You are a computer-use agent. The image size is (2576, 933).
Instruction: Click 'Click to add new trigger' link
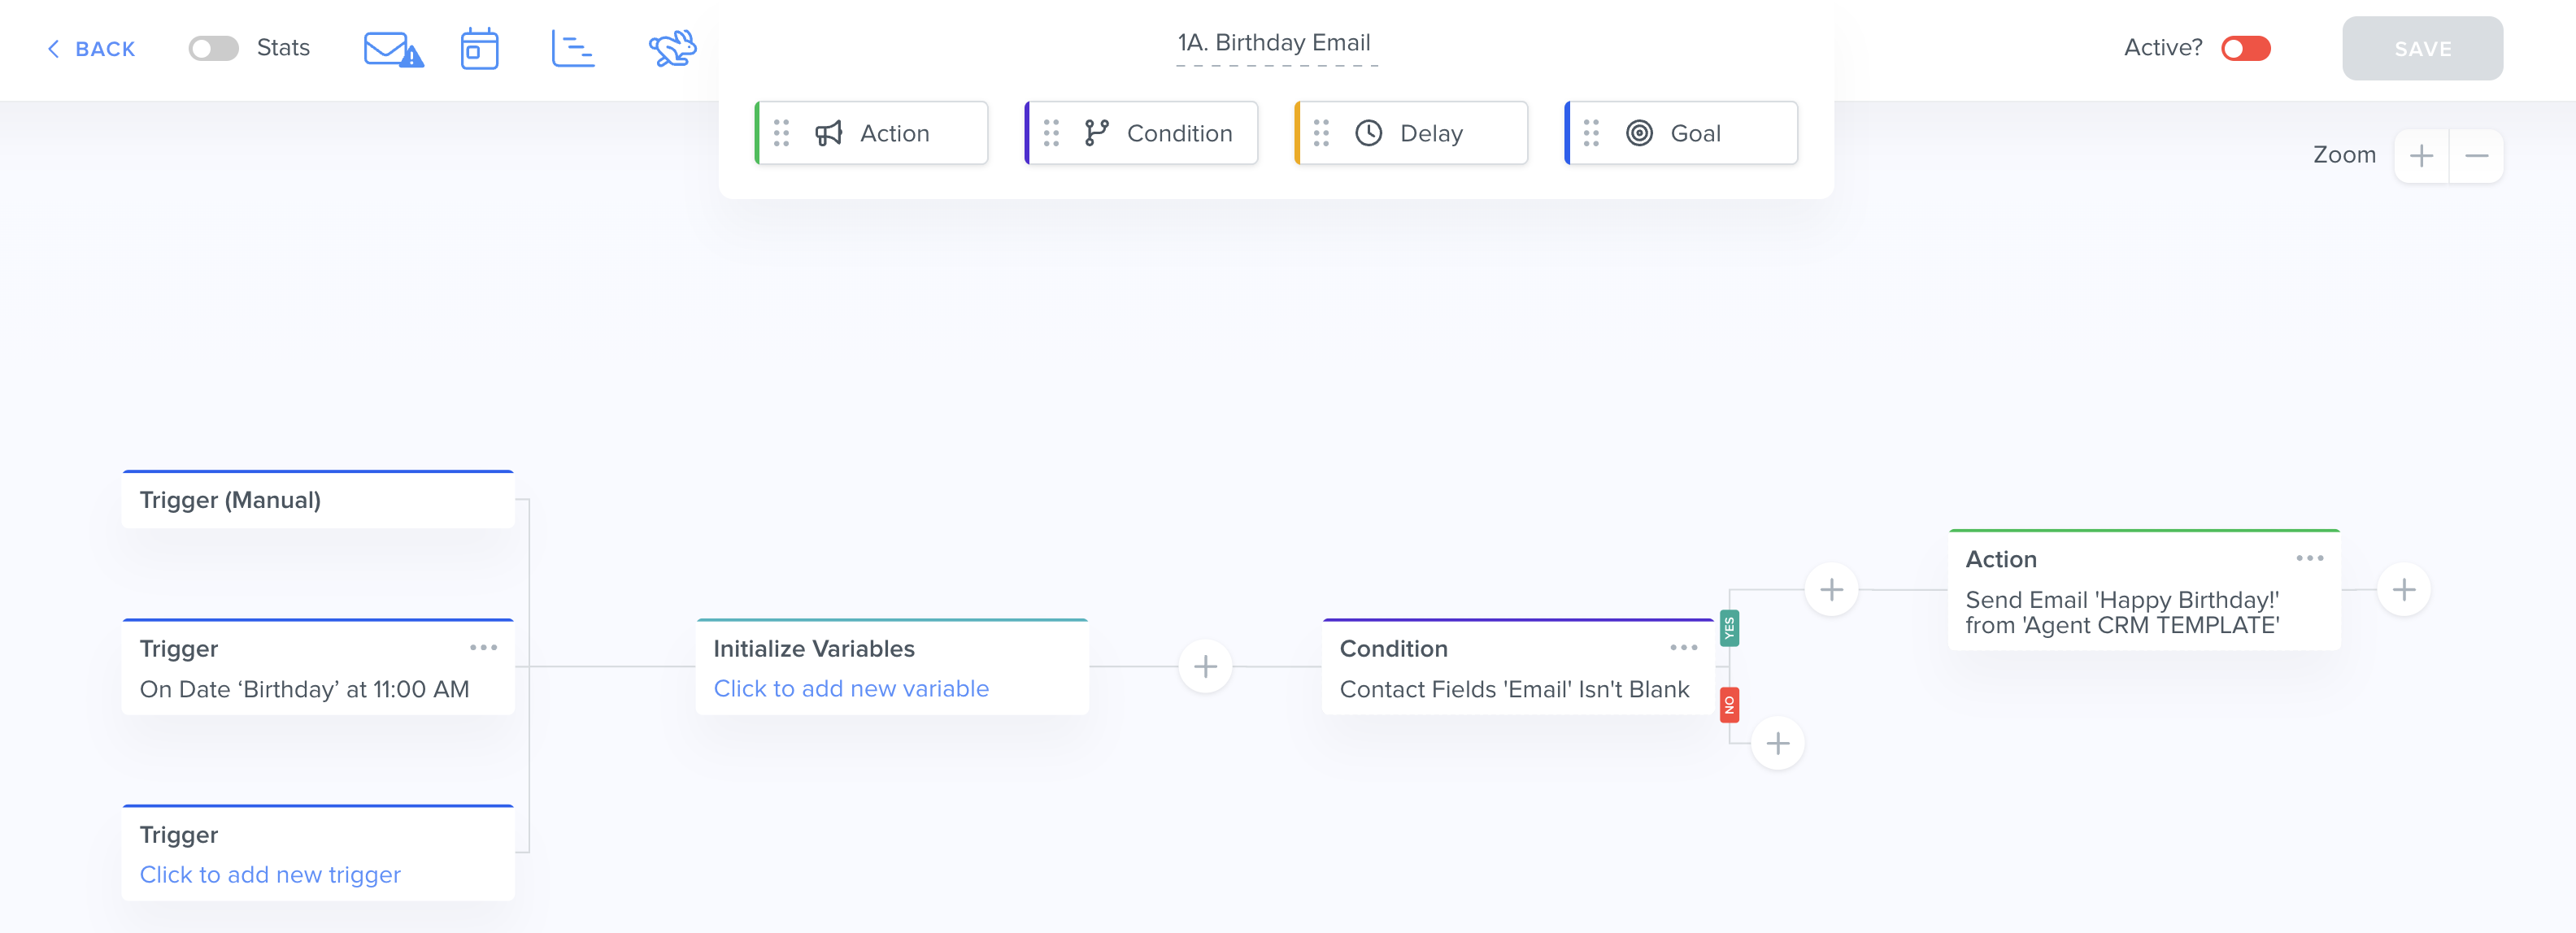pos(270,874)
